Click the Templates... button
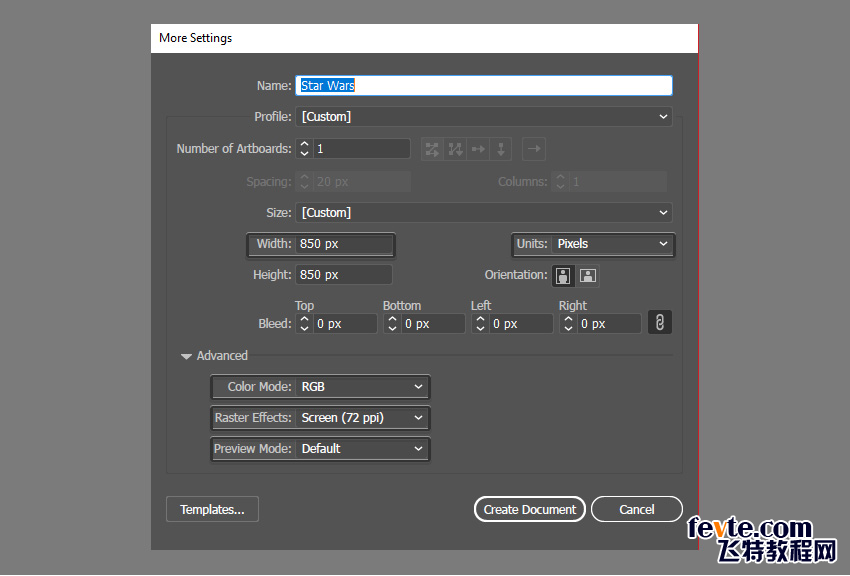 point(212,509)
